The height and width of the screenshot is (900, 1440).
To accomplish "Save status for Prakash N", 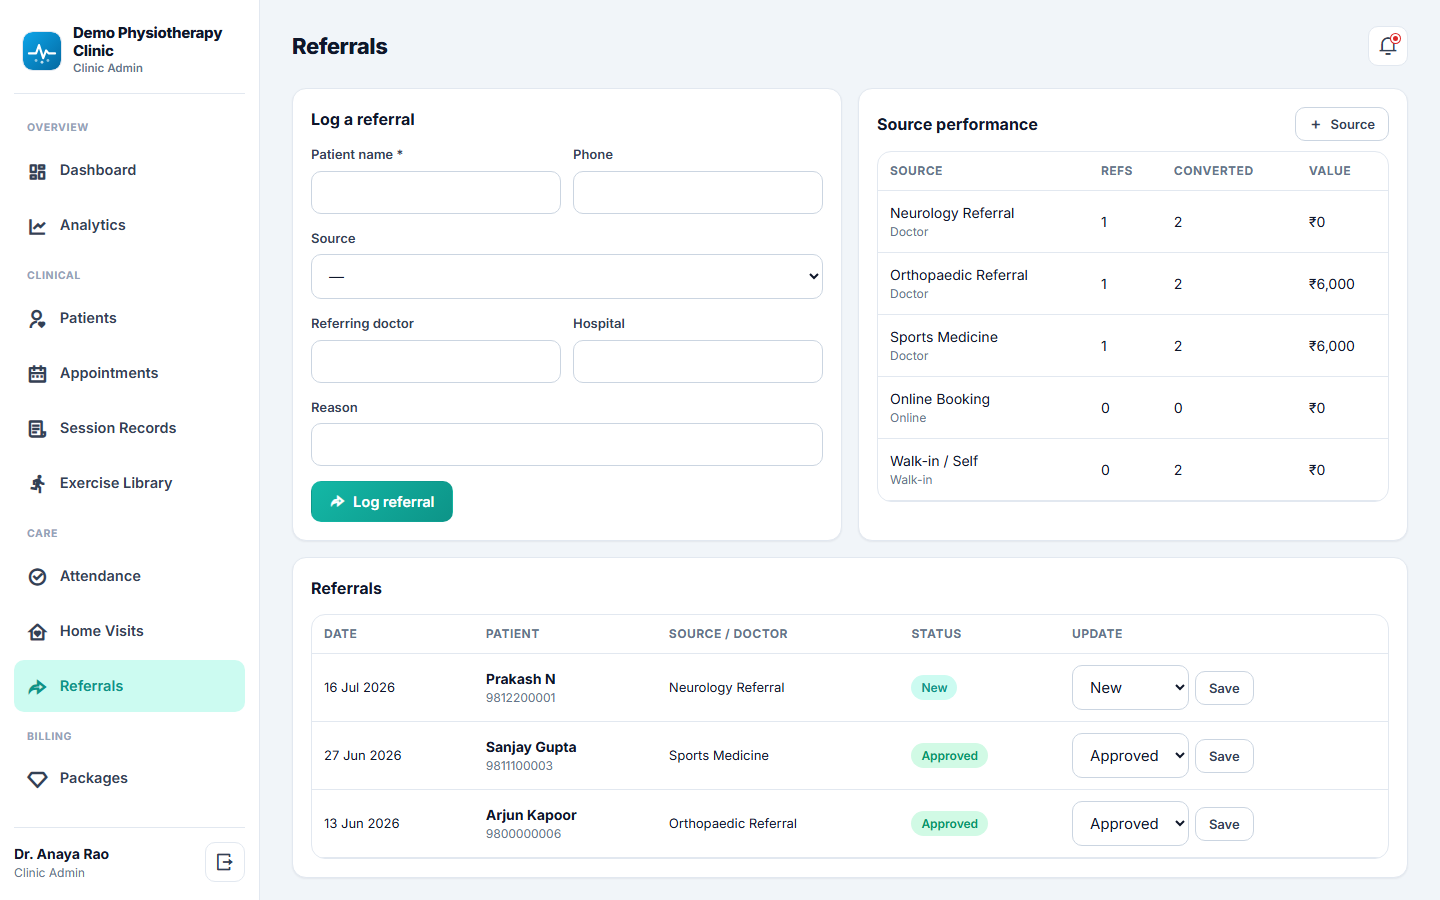I will pyautogui.click(x=1224, y=688).
